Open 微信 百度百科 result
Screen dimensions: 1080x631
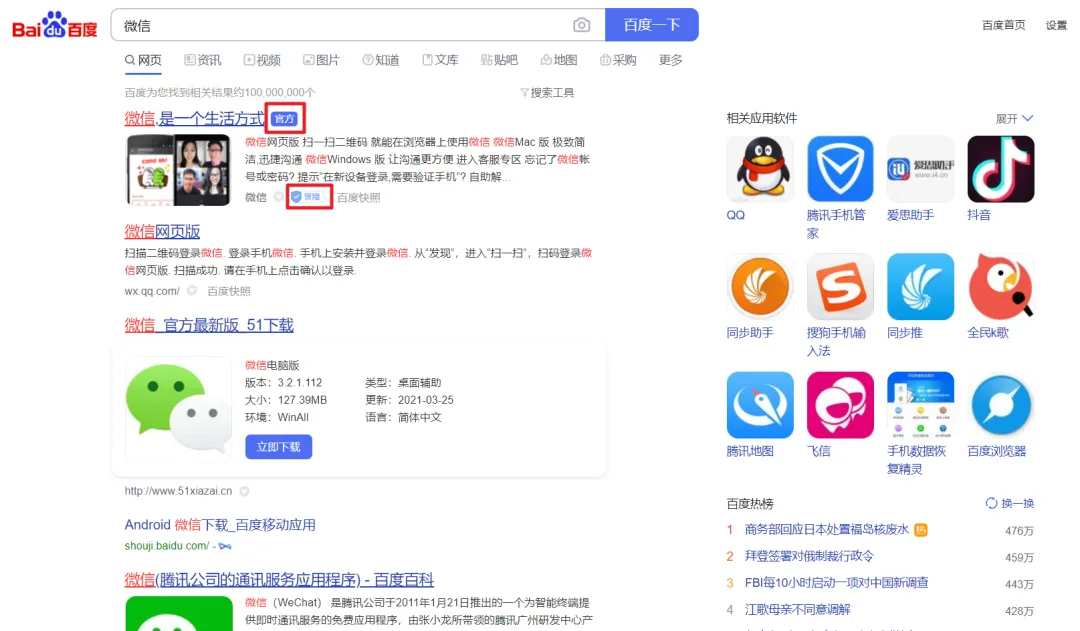point(279,580)
